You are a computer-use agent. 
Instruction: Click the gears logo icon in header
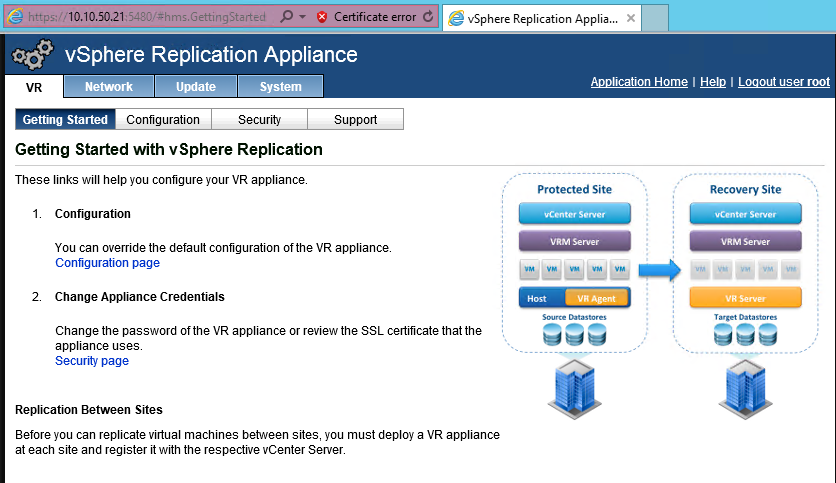(x=33, y=54)
